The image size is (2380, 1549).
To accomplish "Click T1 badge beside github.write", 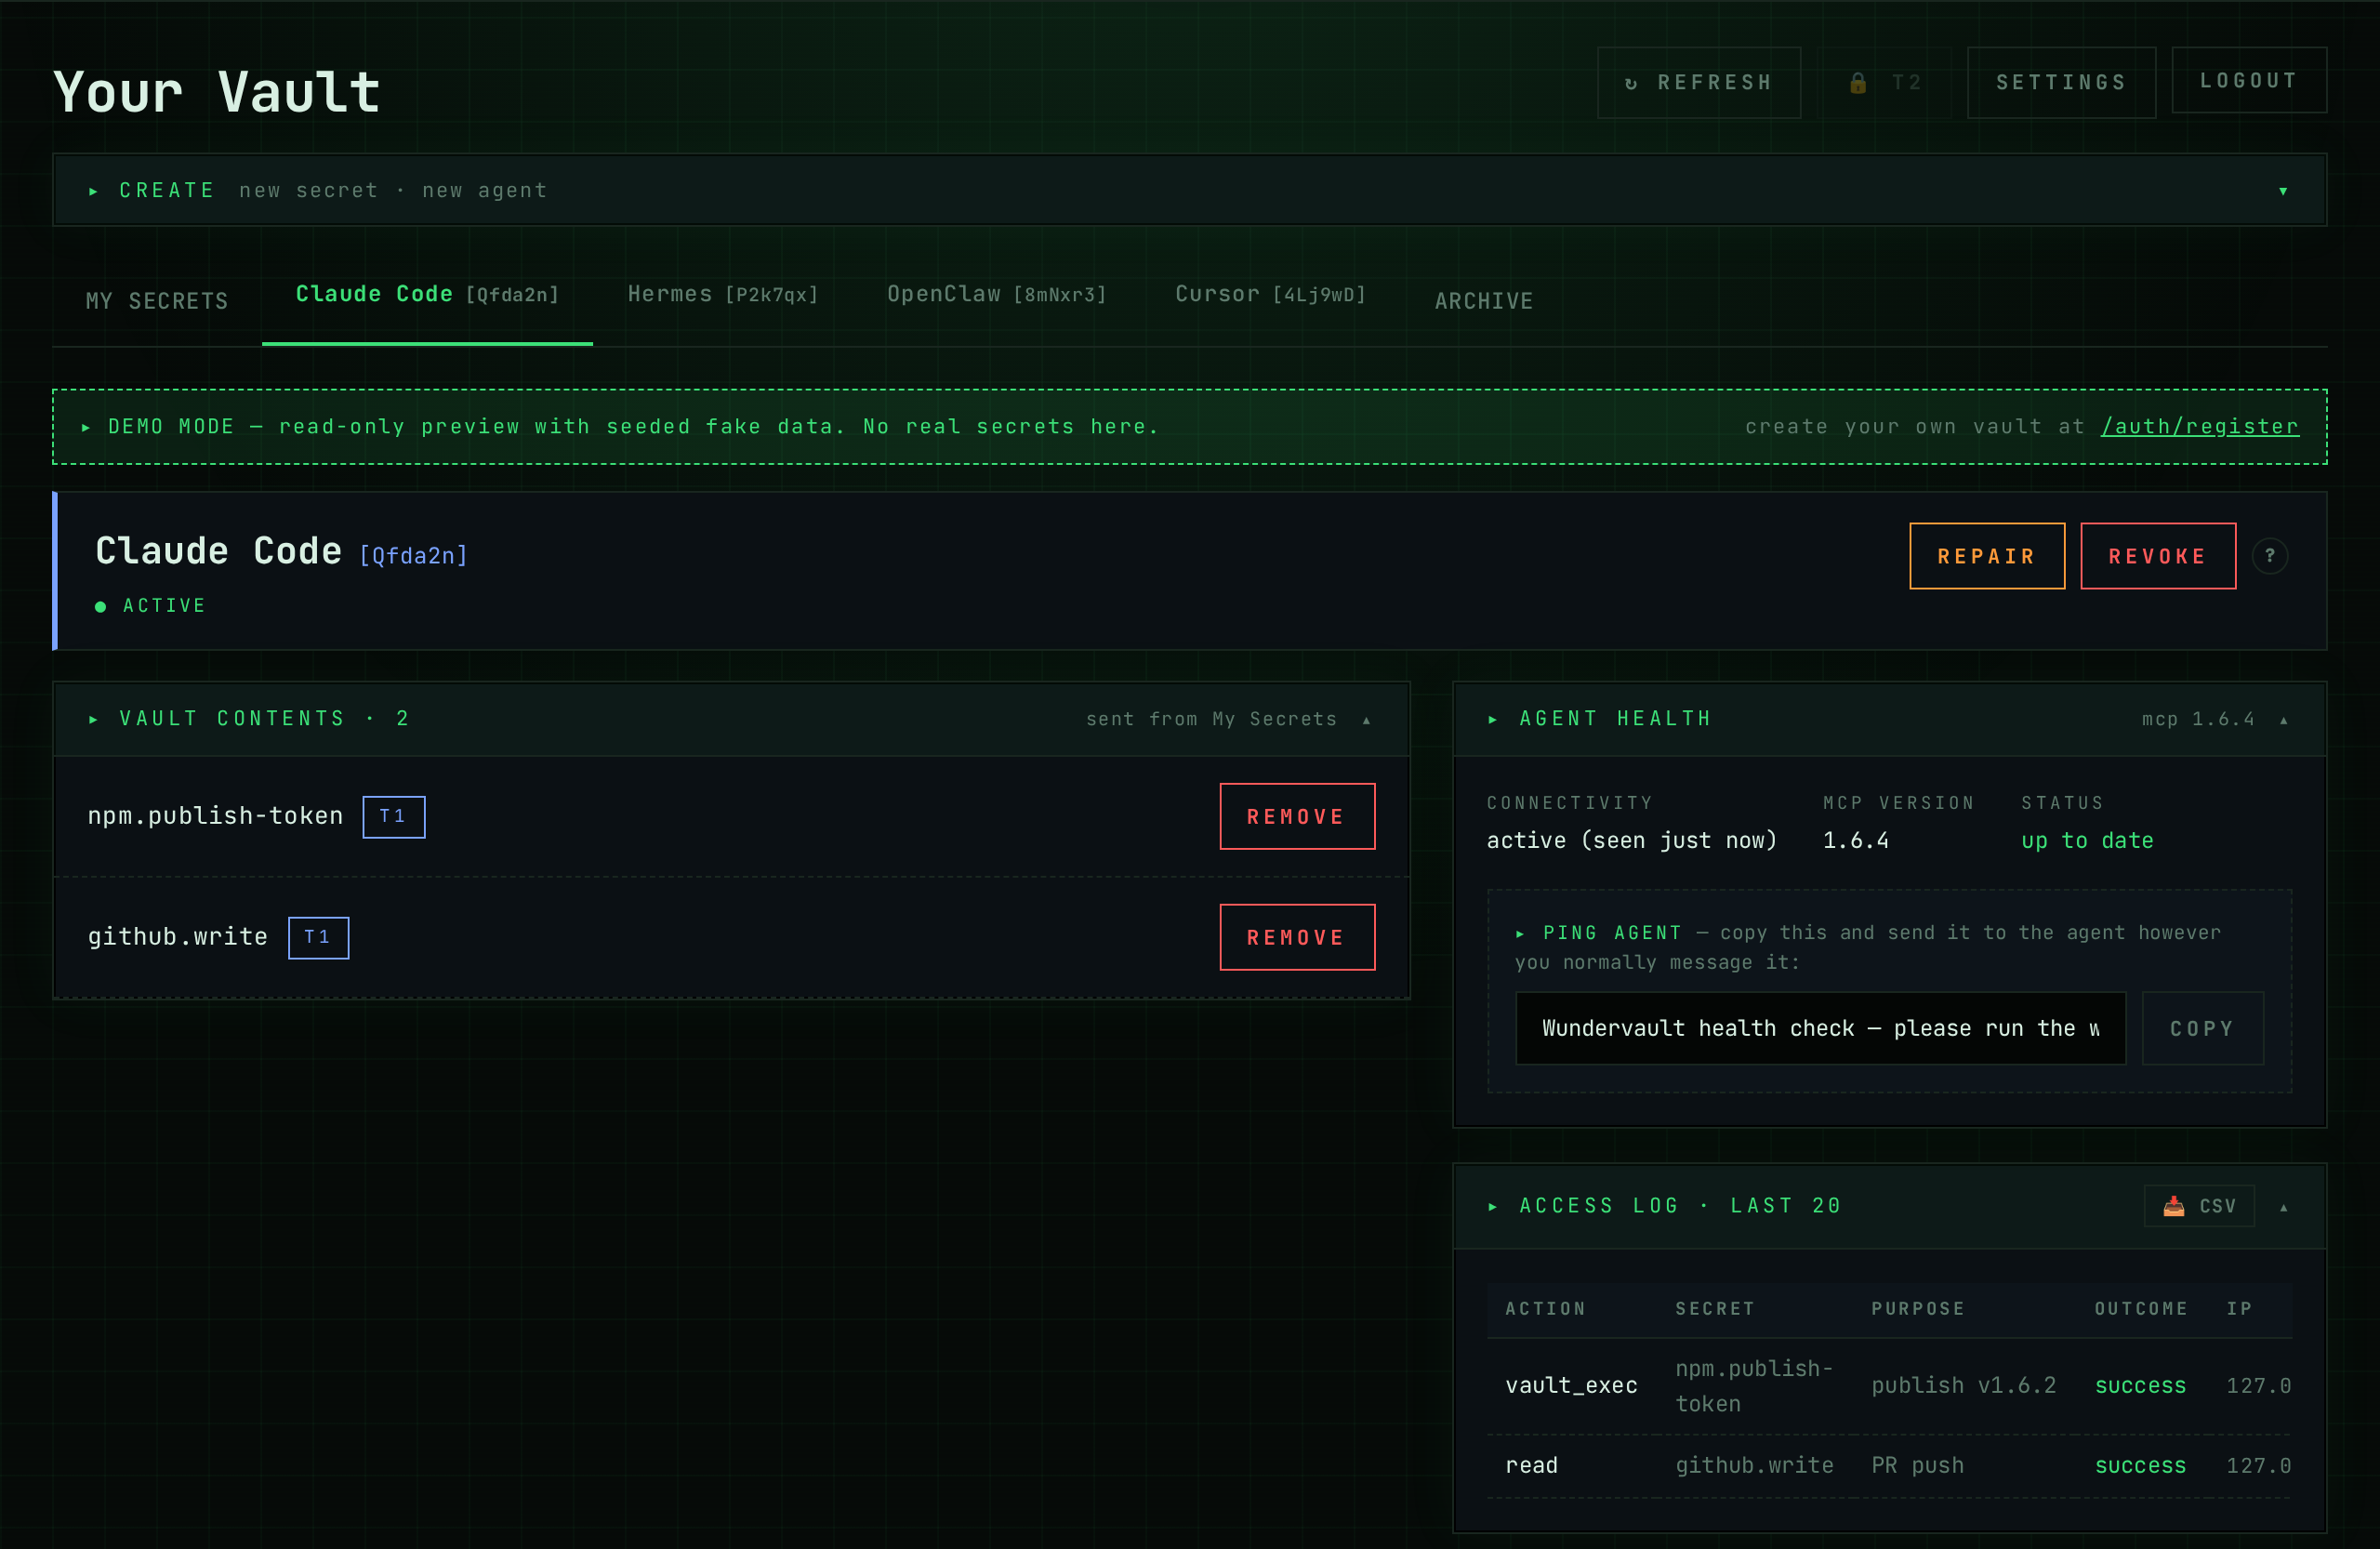I will pos(318,937).
